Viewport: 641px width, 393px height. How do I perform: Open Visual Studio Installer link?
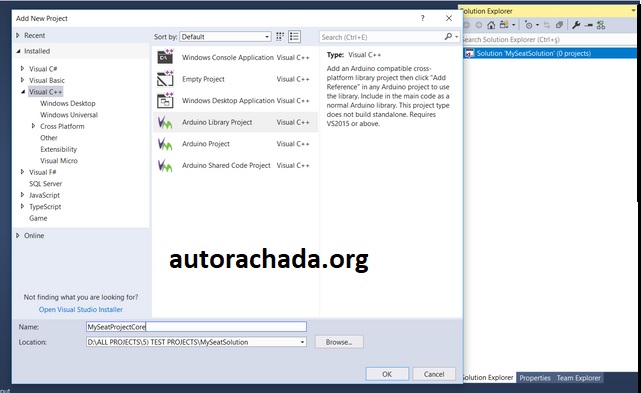[81, 310]
